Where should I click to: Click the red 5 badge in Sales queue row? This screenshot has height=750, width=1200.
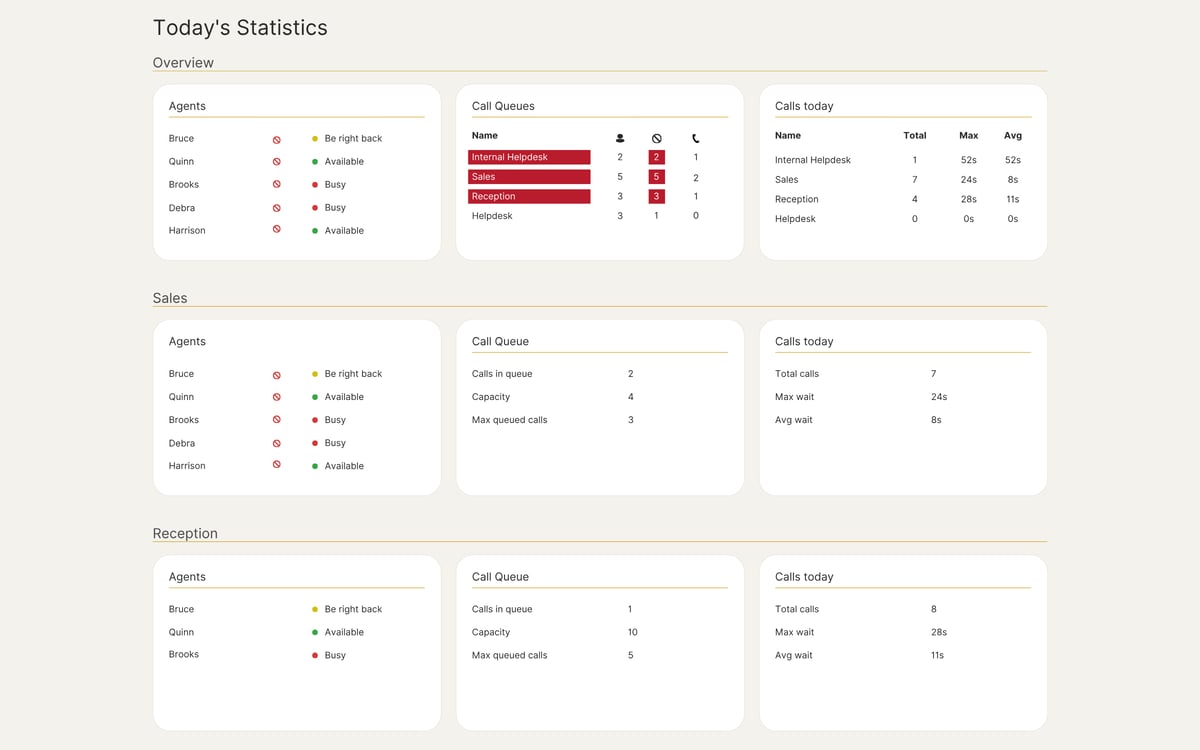(656, 177)
